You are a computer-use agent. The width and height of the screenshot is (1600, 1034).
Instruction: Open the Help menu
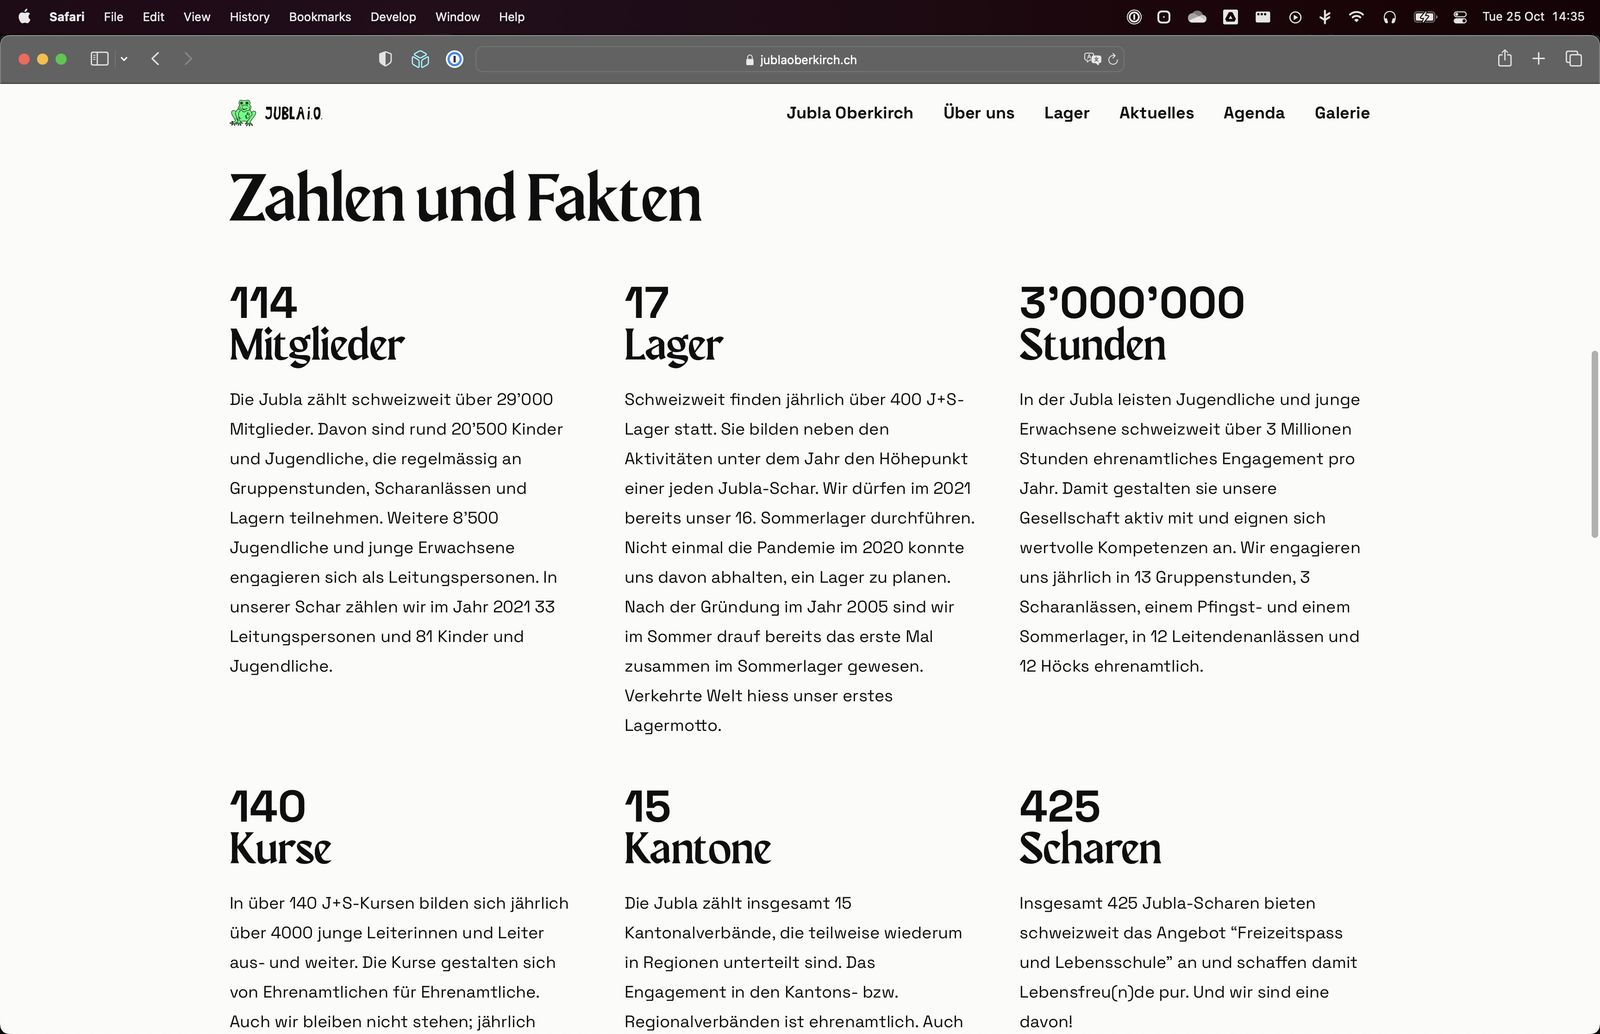512,16
